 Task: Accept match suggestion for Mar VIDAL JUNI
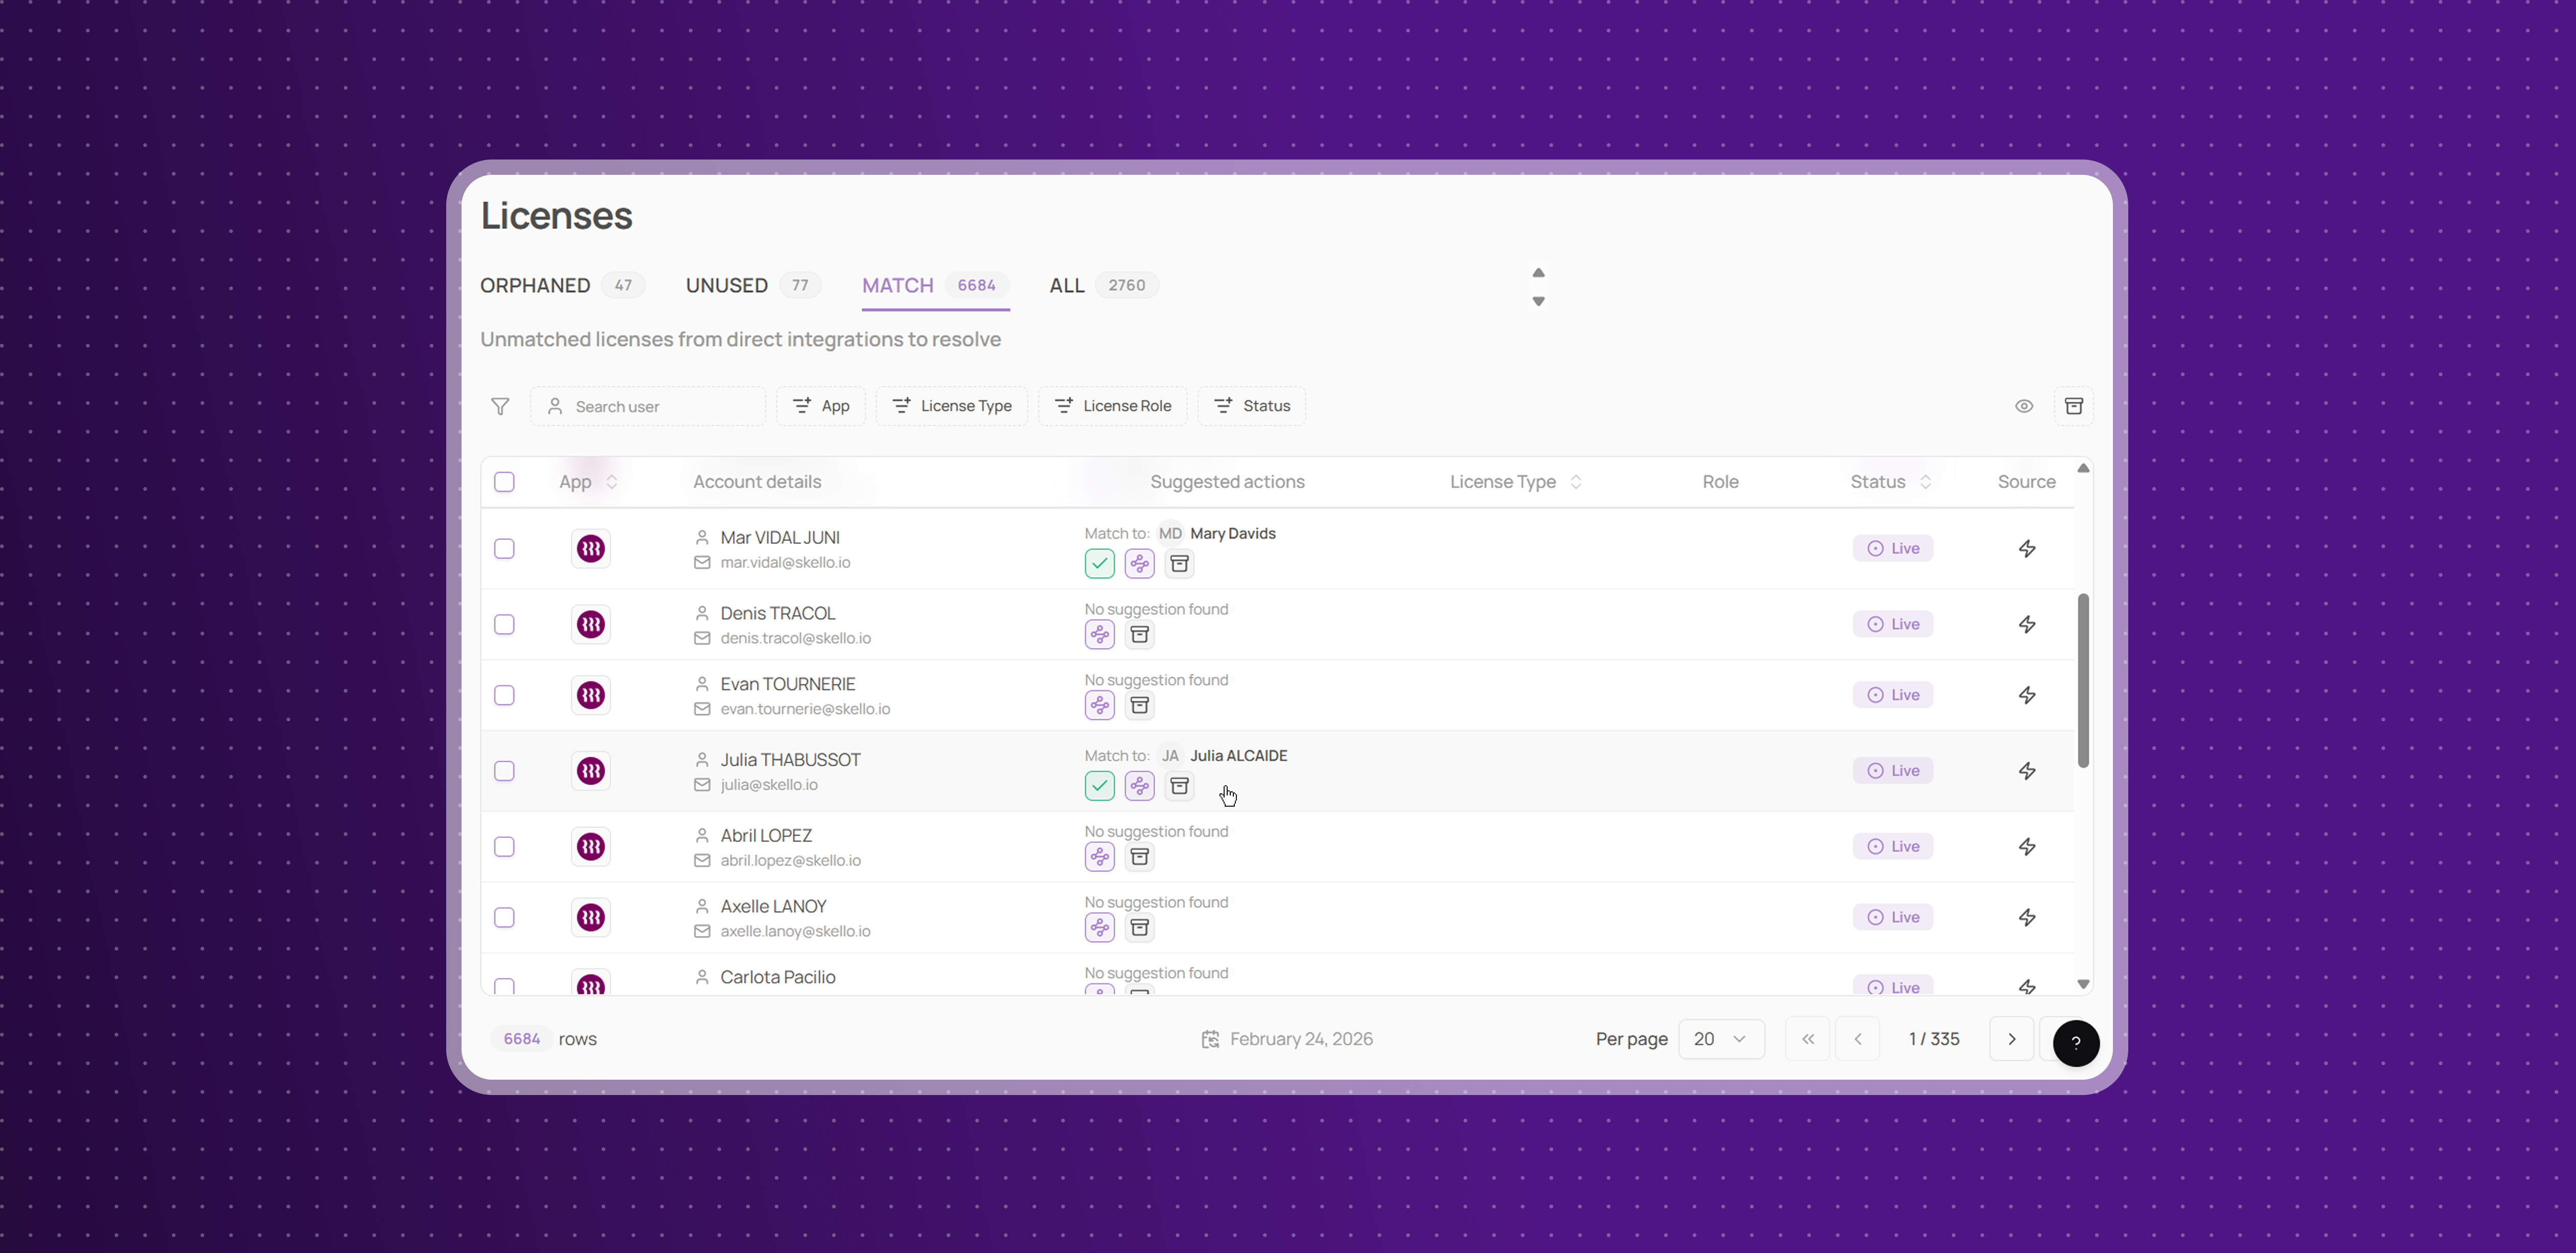tap(1099, 564)
